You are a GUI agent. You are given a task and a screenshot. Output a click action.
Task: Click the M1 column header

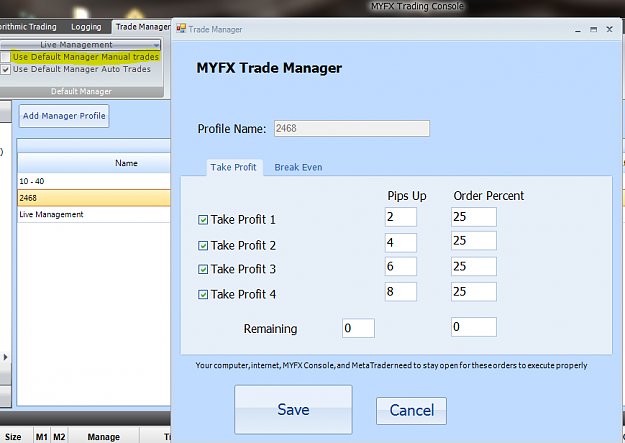click(x=42, y=437)
